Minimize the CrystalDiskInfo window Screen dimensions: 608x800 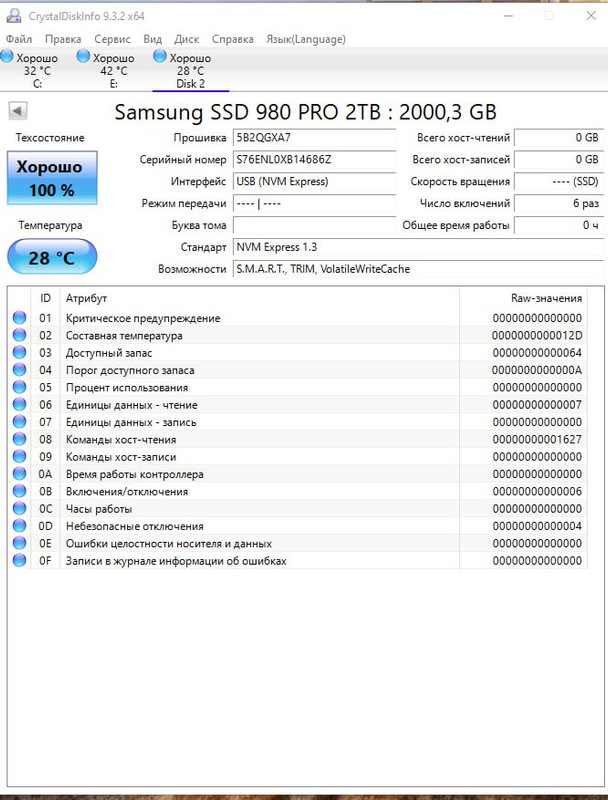508,16
